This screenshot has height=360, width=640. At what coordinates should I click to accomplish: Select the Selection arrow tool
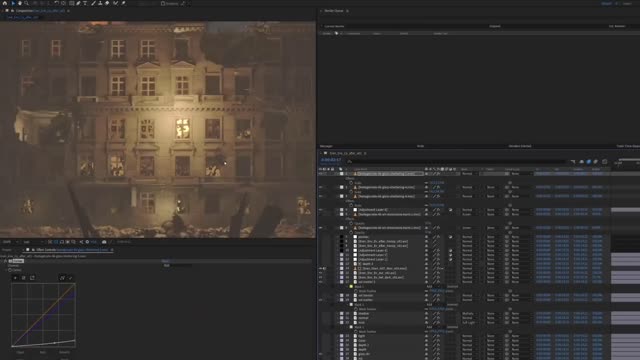click(x=13, y=3)
